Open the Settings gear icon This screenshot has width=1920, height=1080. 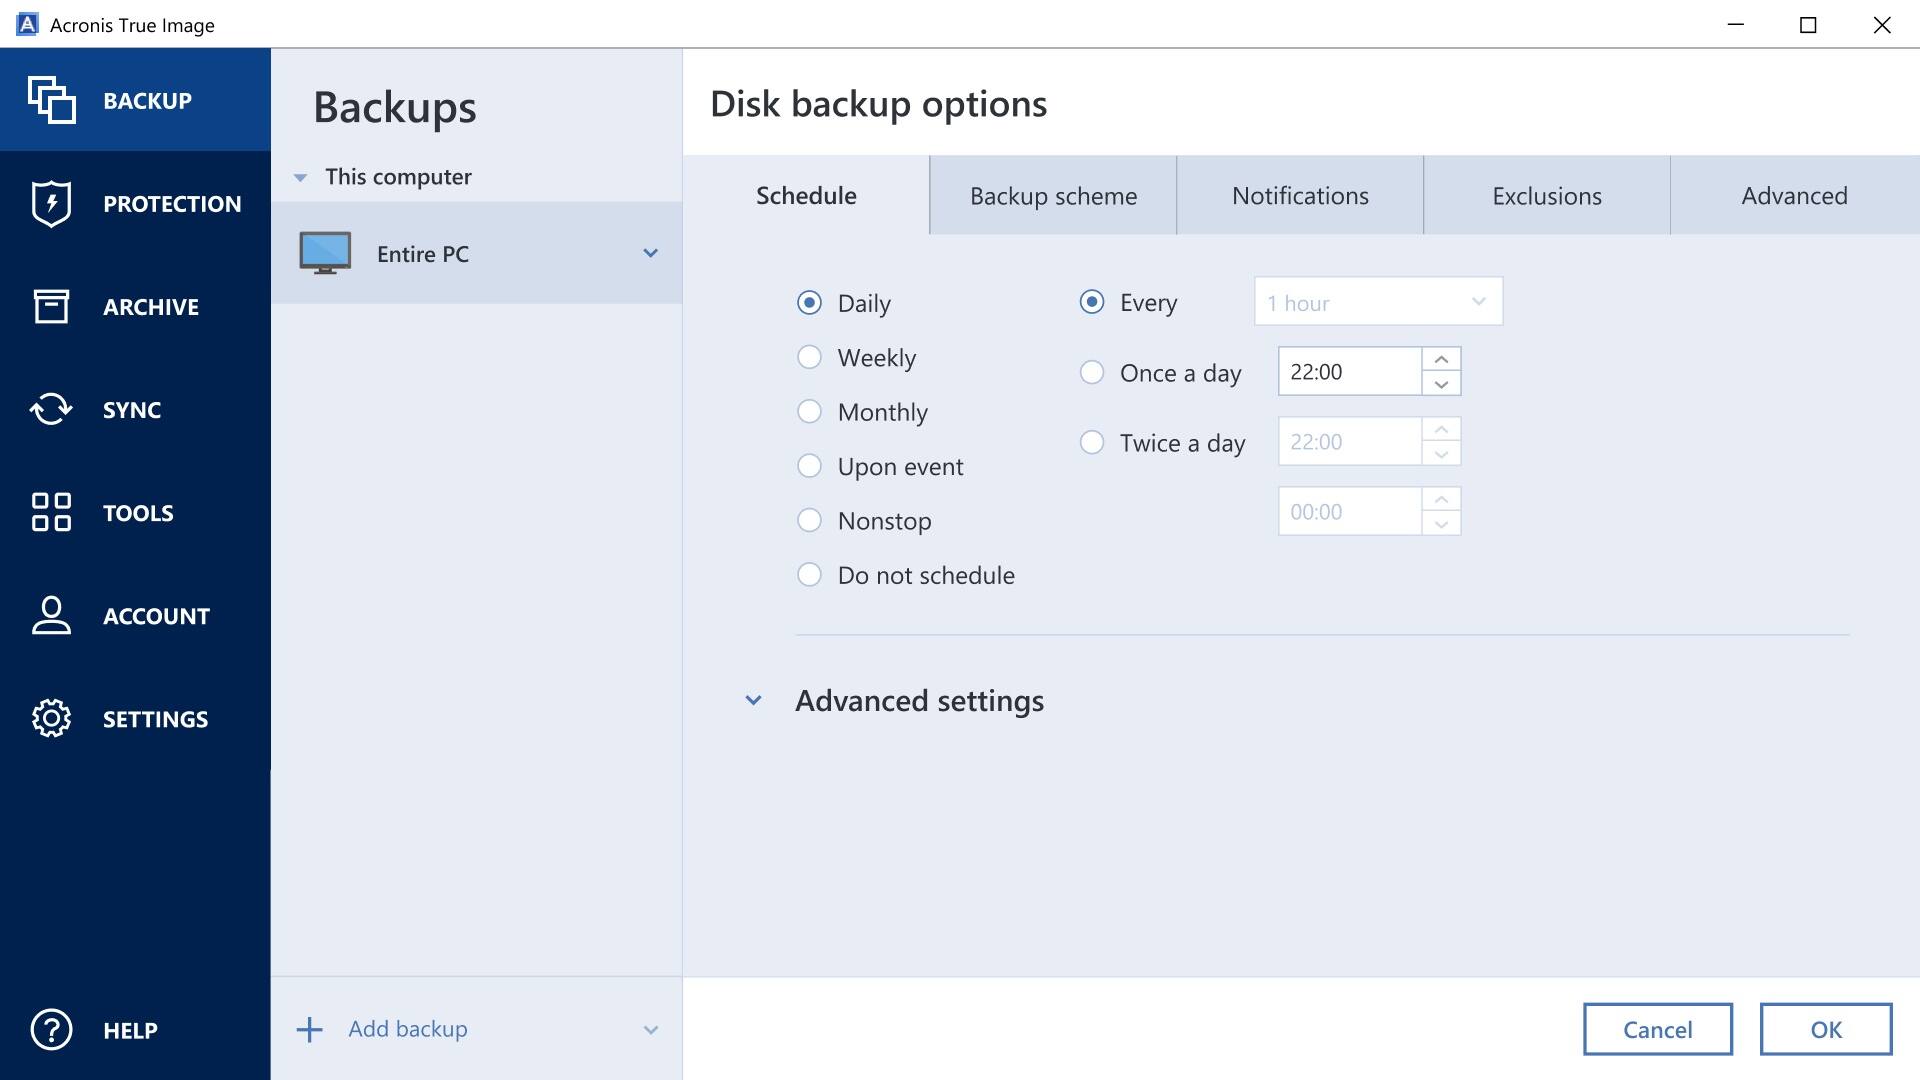(50, 718)
